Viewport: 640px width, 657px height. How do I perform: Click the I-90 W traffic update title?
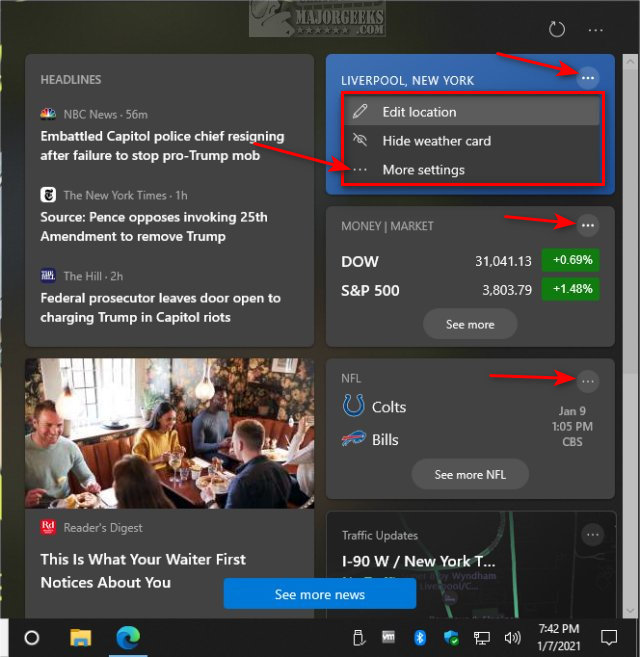(418, 561)
